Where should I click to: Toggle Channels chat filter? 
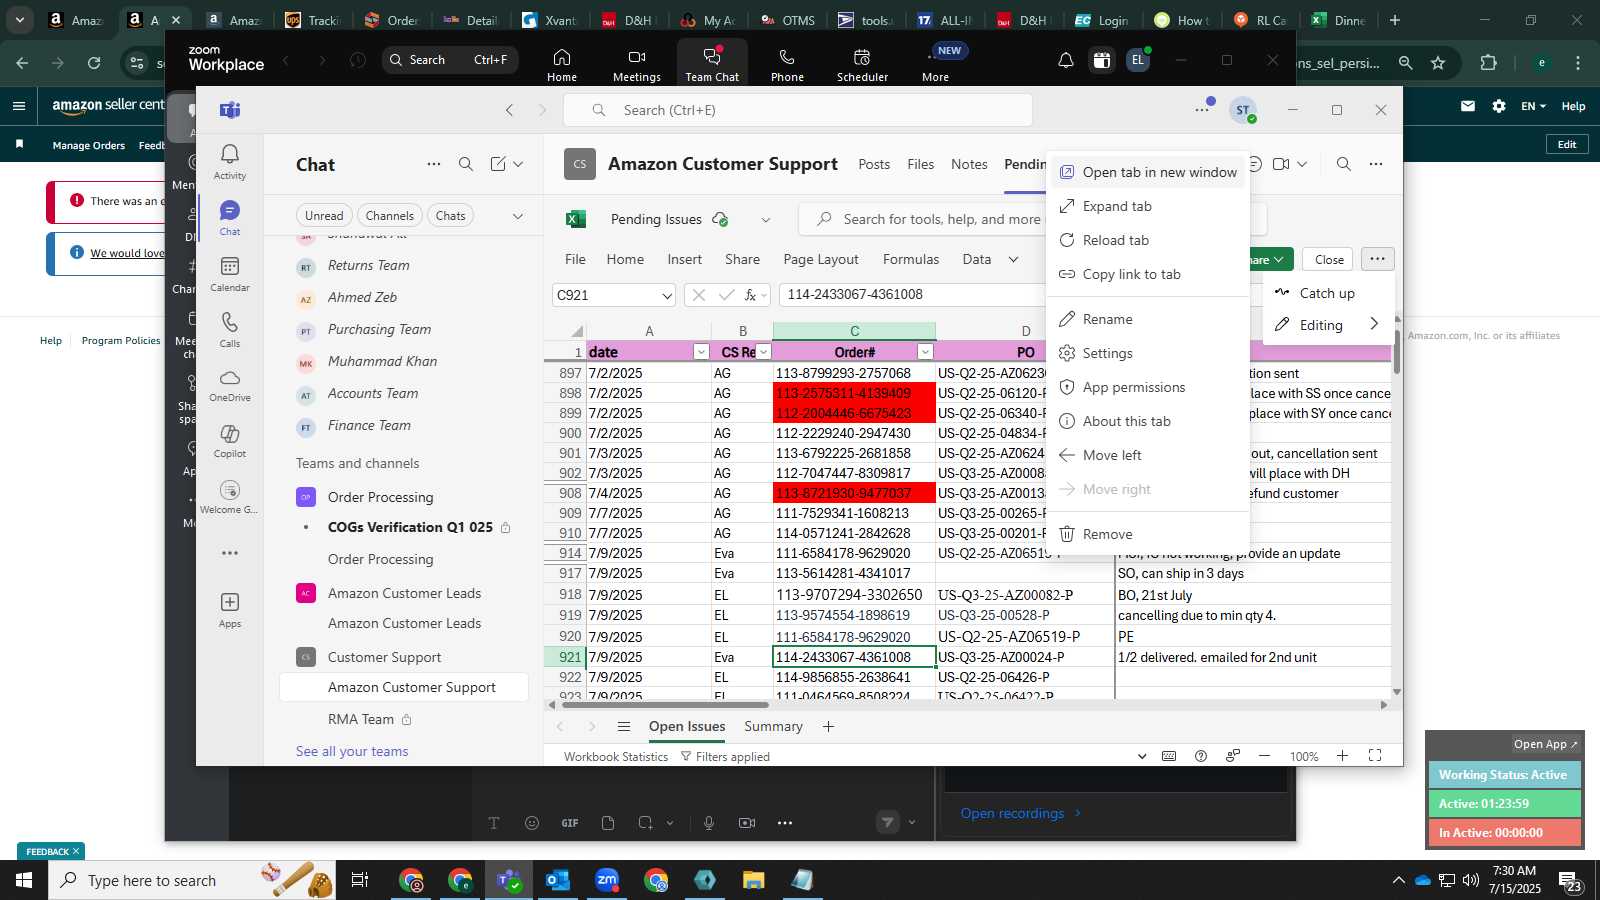[x=390, y=216]
